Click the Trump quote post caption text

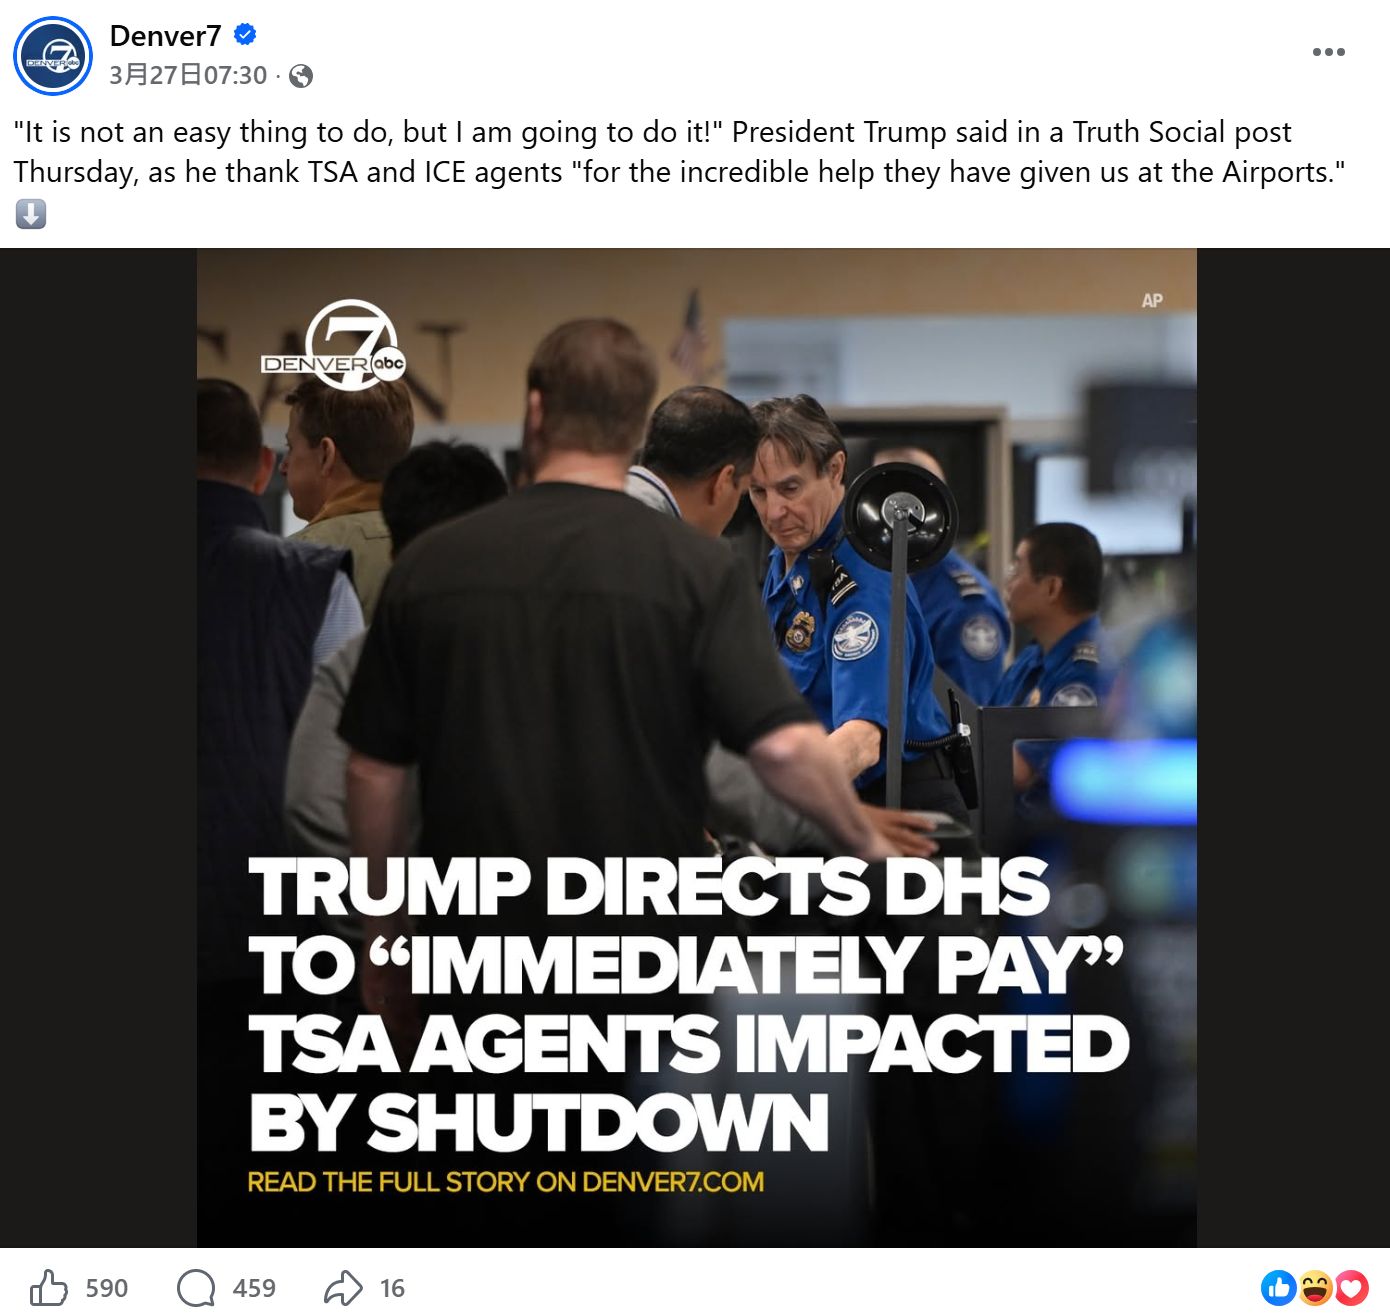point(680,152)
